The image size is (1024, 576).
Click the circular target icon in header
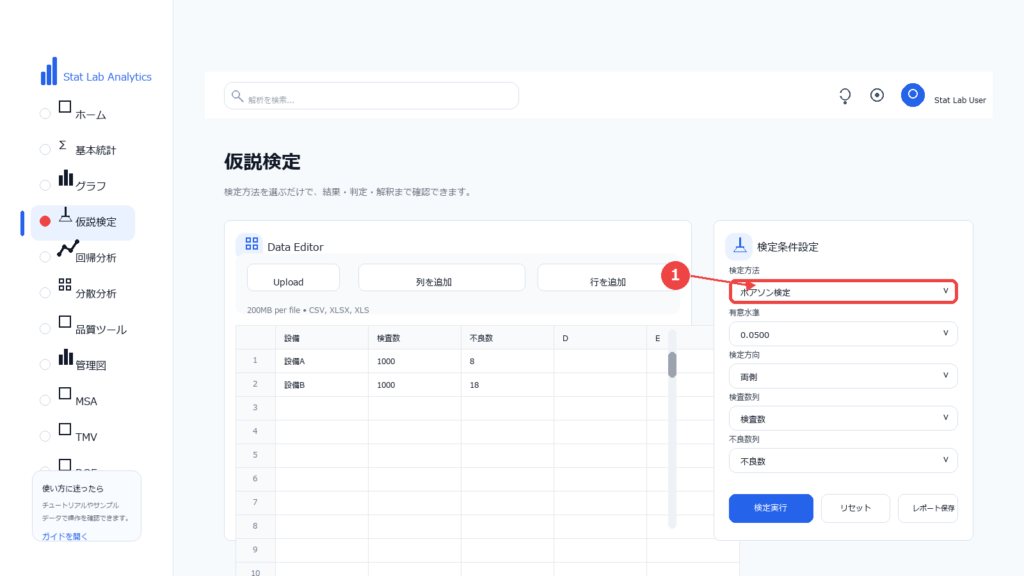pos(877,95)
